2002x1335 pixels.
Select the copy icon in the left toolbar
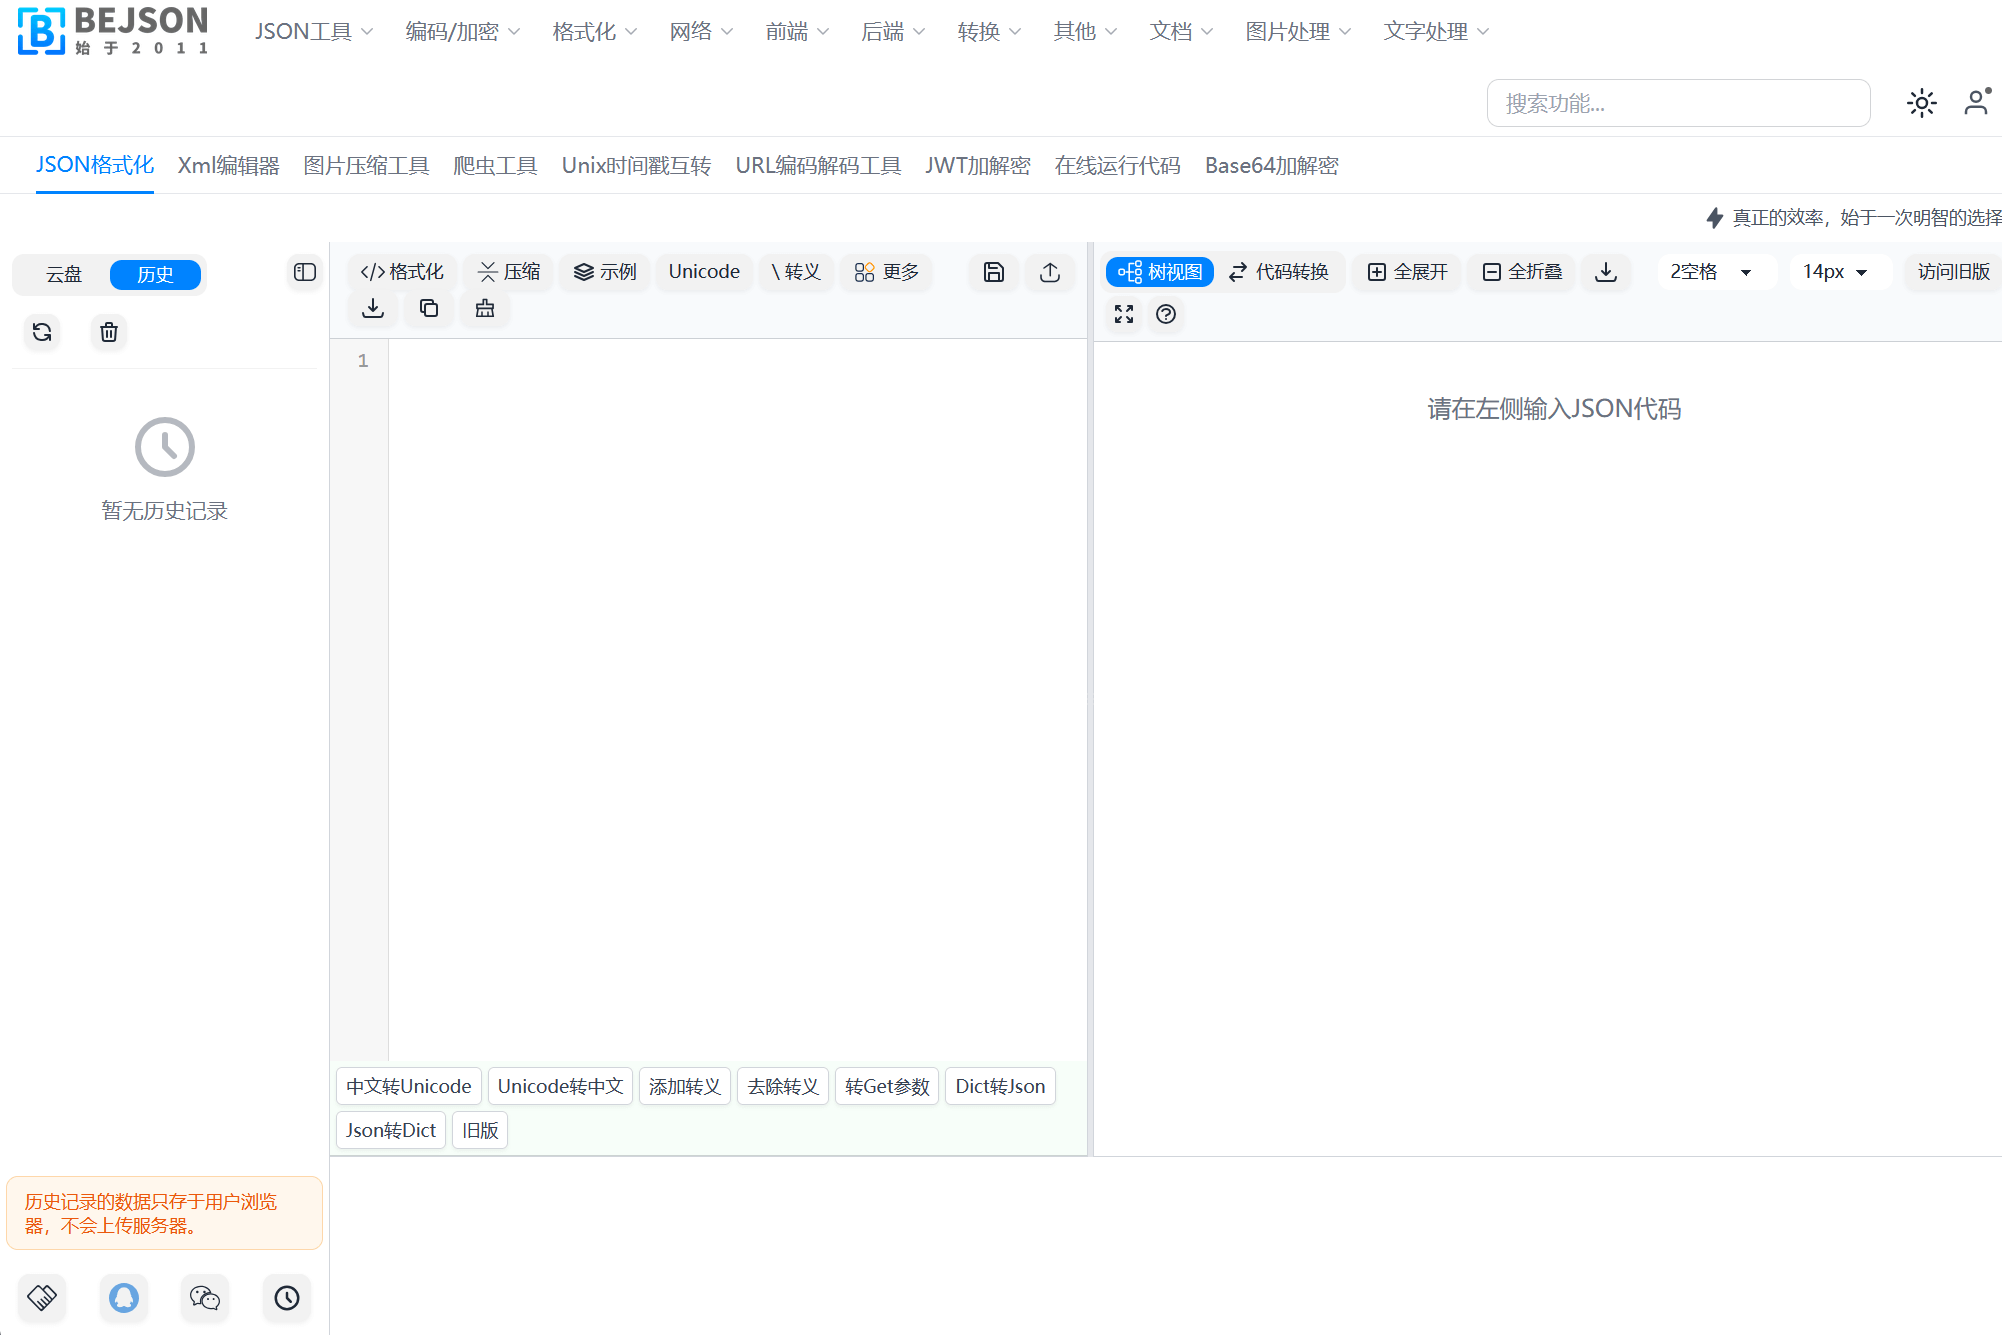[428, 309]
